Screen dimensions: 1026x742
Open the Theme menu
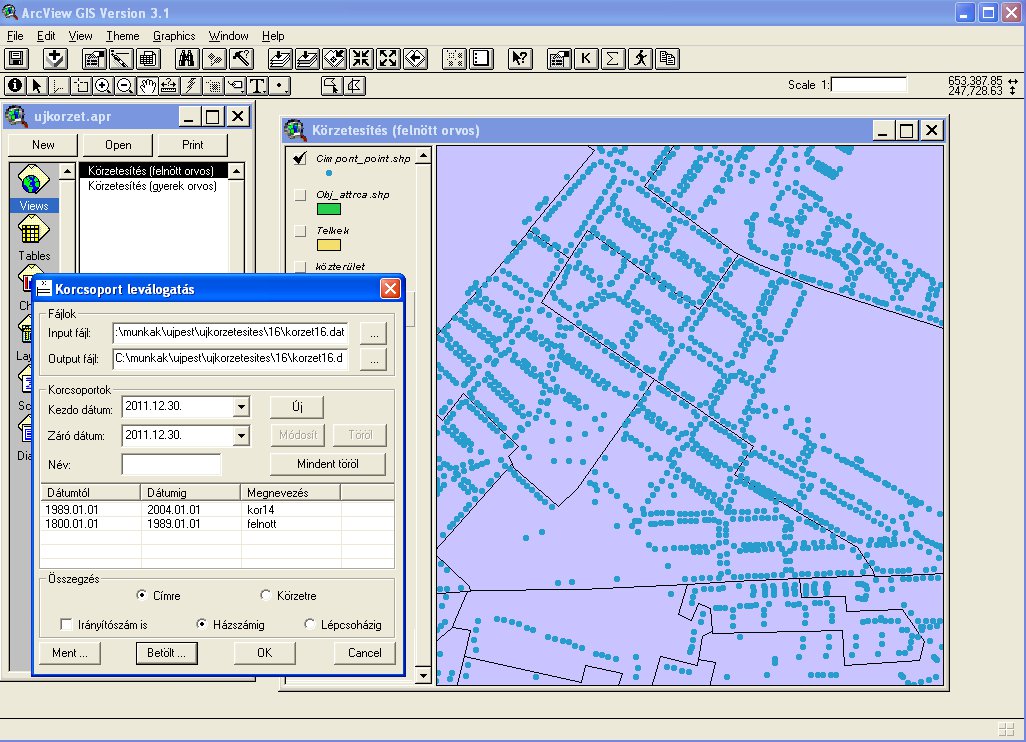pyautogui.click(x=123, y=36)
